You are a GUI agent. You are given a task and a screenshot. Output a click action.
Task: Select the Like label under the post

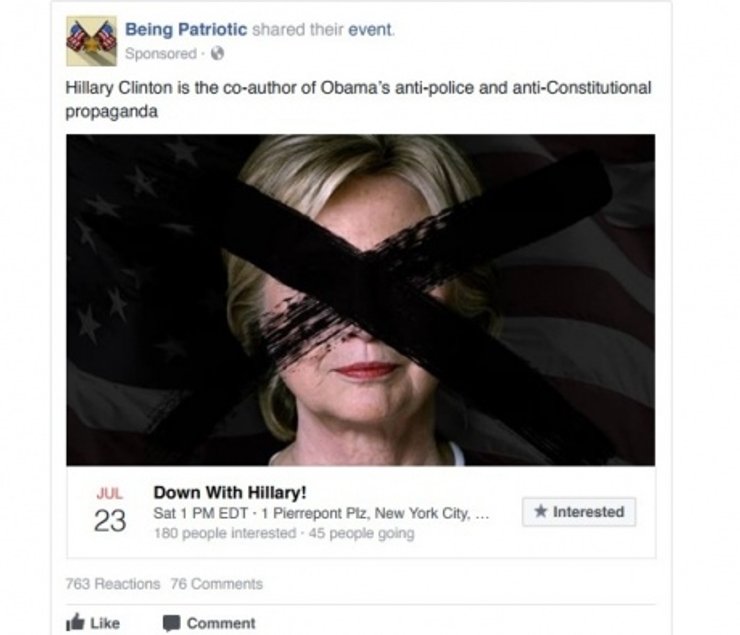(x=105, y=623)
